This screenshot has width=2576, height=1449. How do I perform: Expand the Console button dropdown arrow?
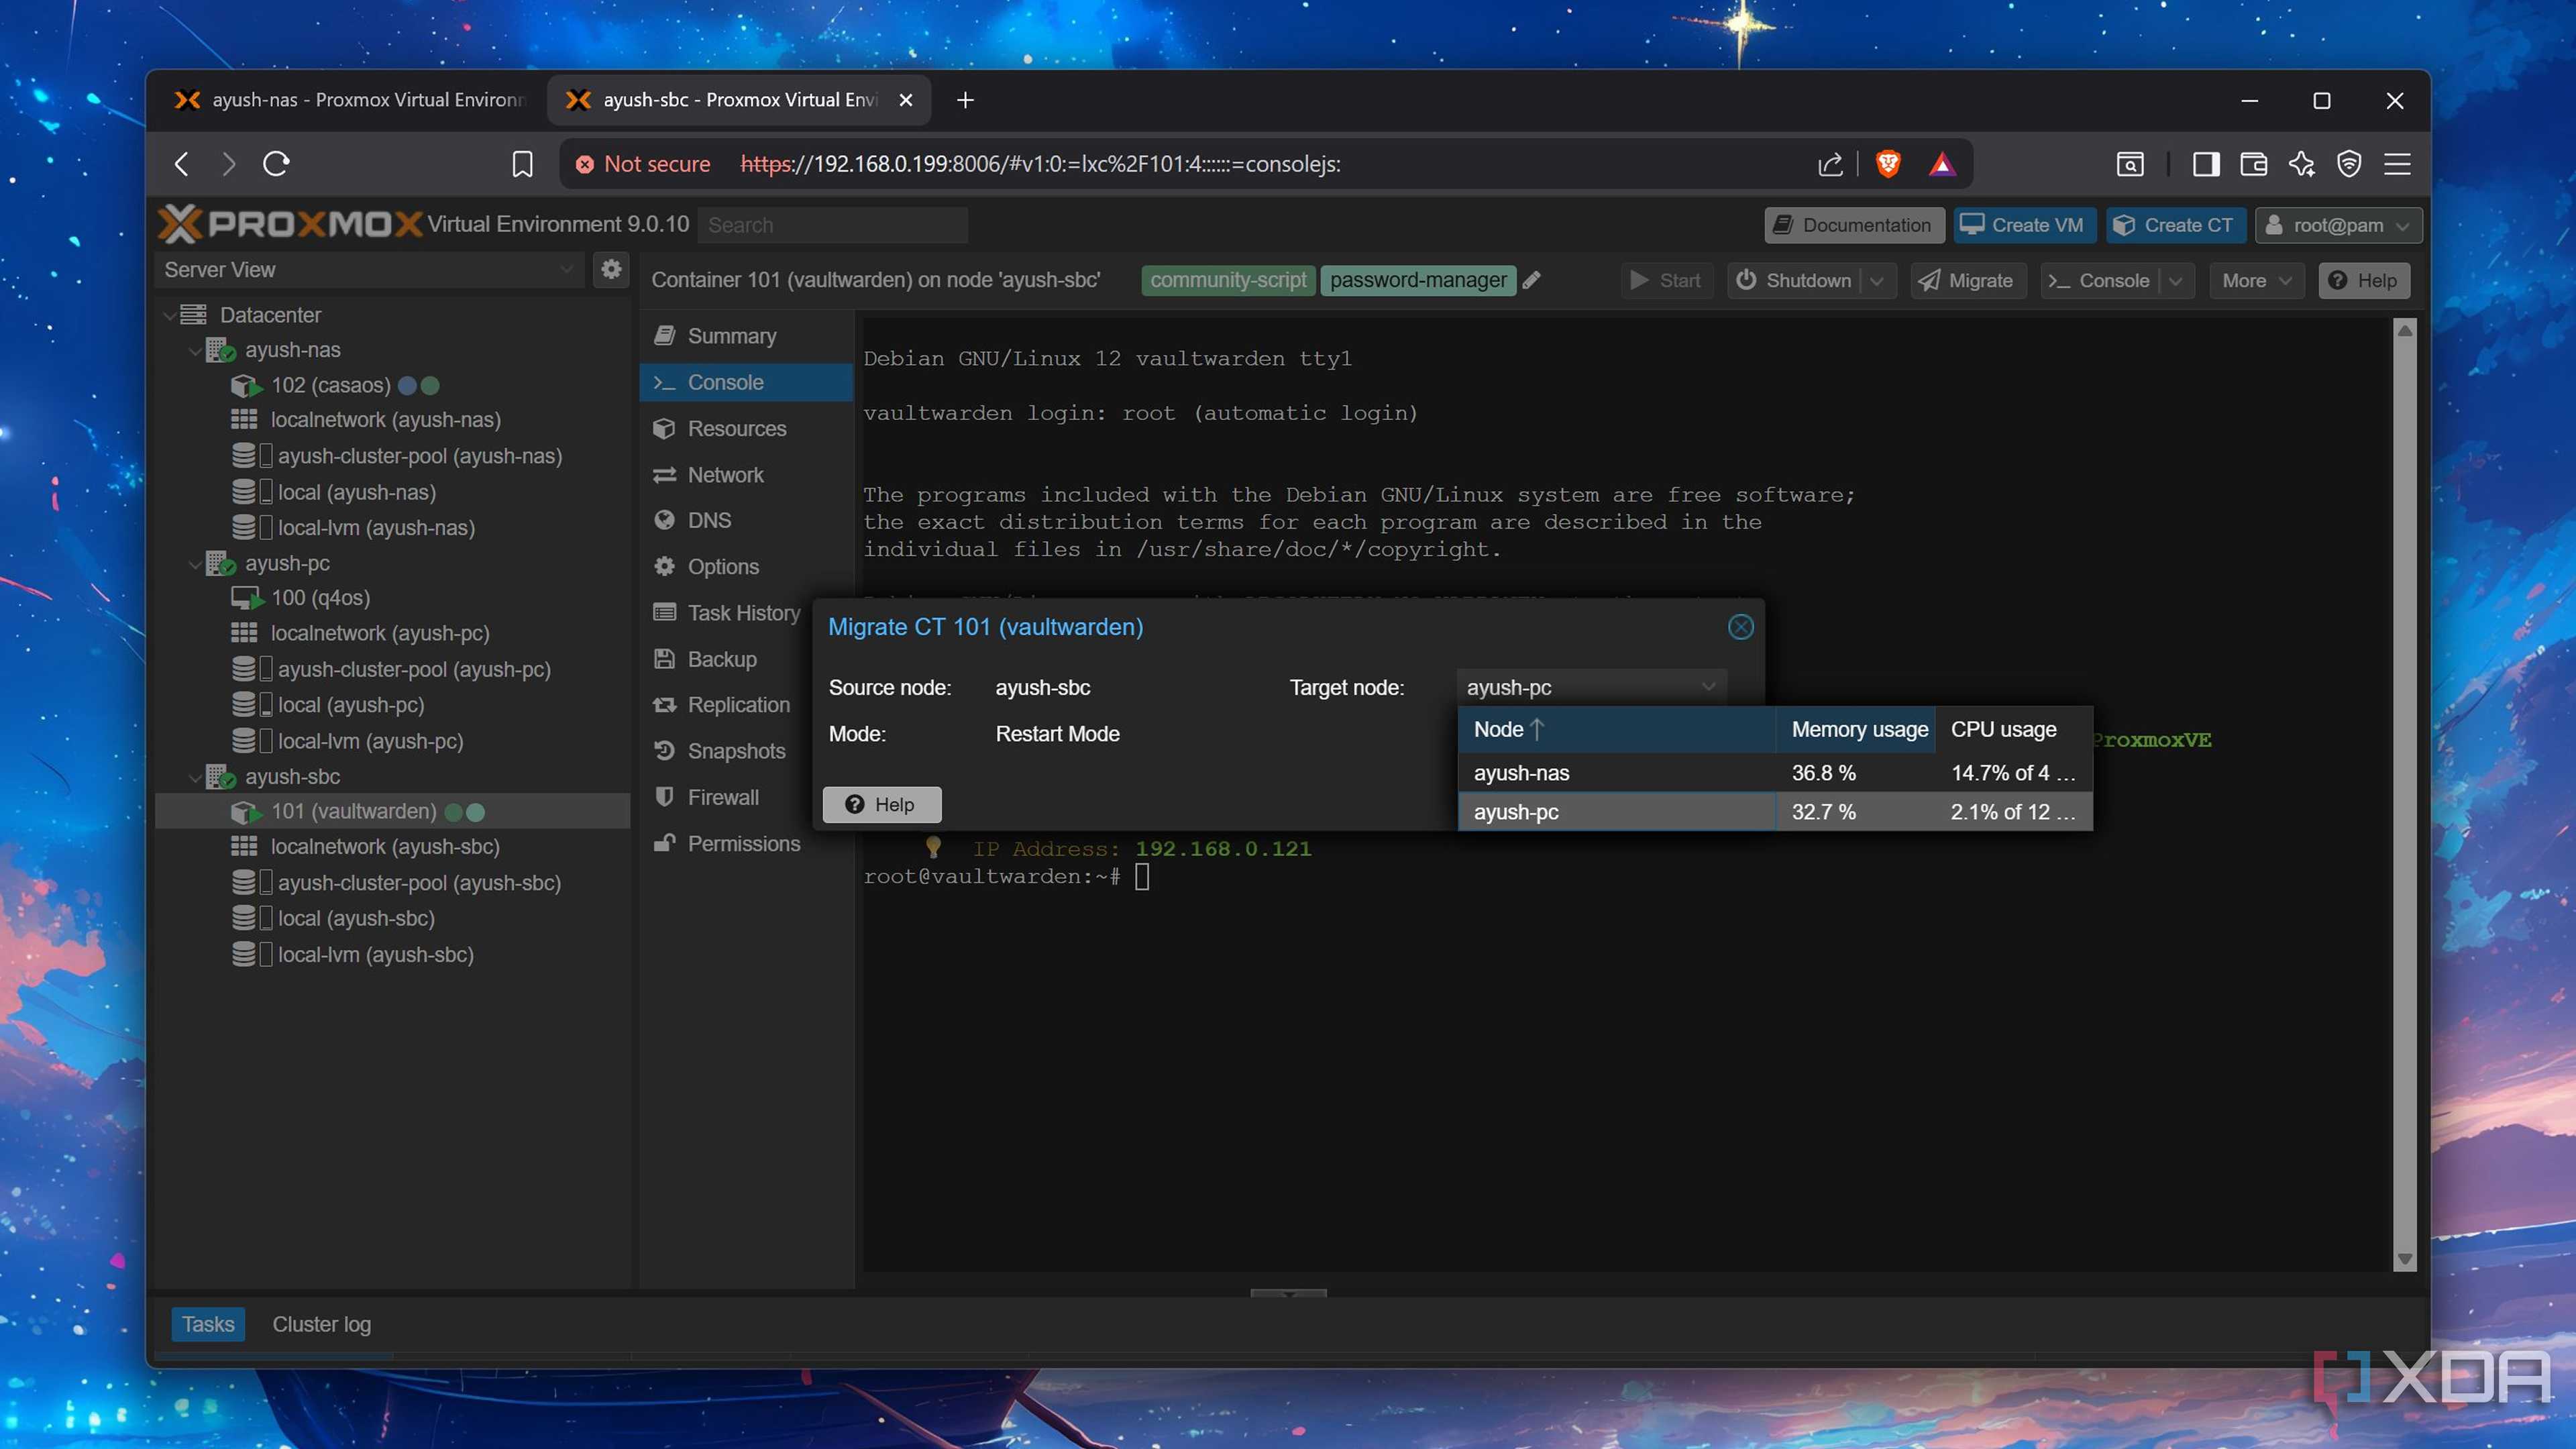coord(2176,281)
